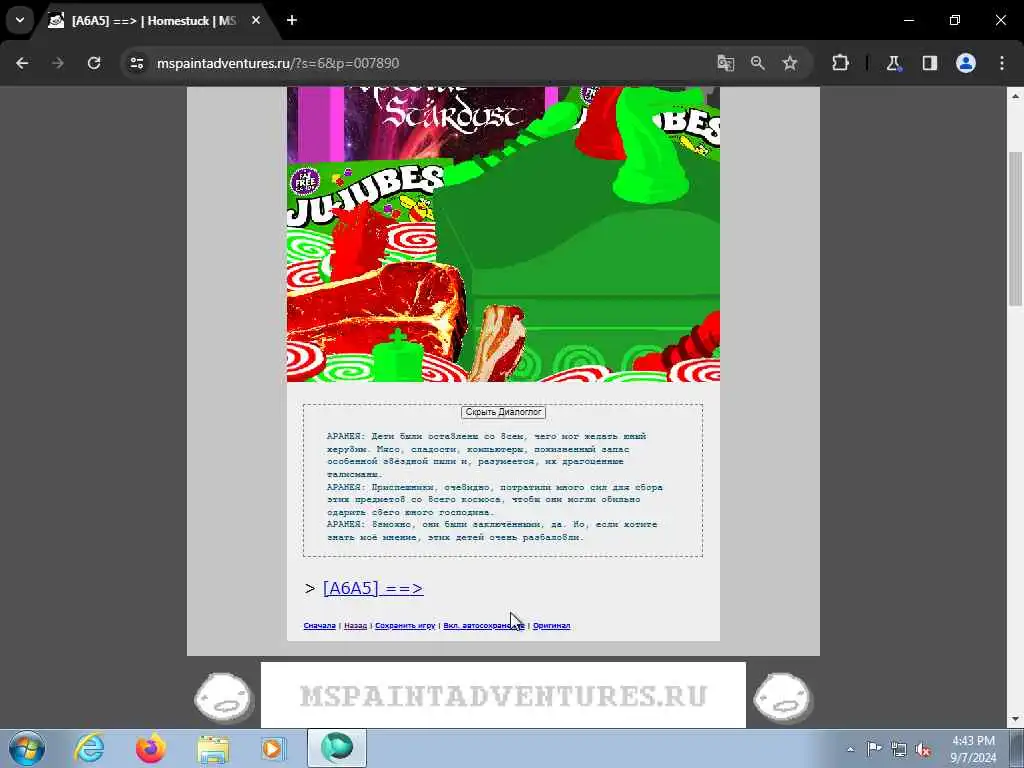The image size is (1024, 768).
Task: Open a new browser tab
Action: click(x=292, y=20)
